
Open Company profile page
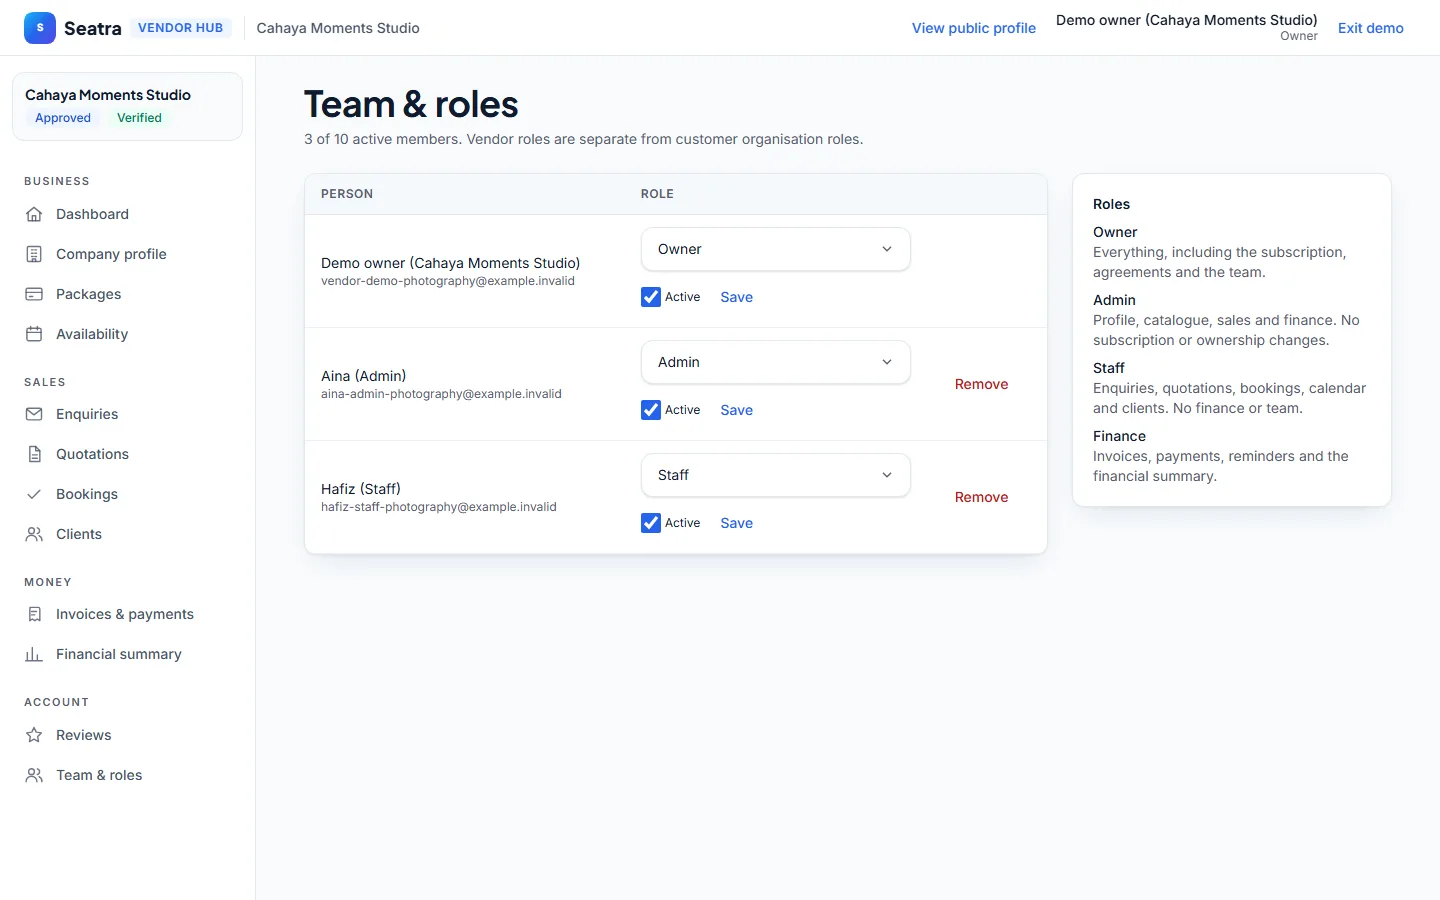click(x=127, y=254)
